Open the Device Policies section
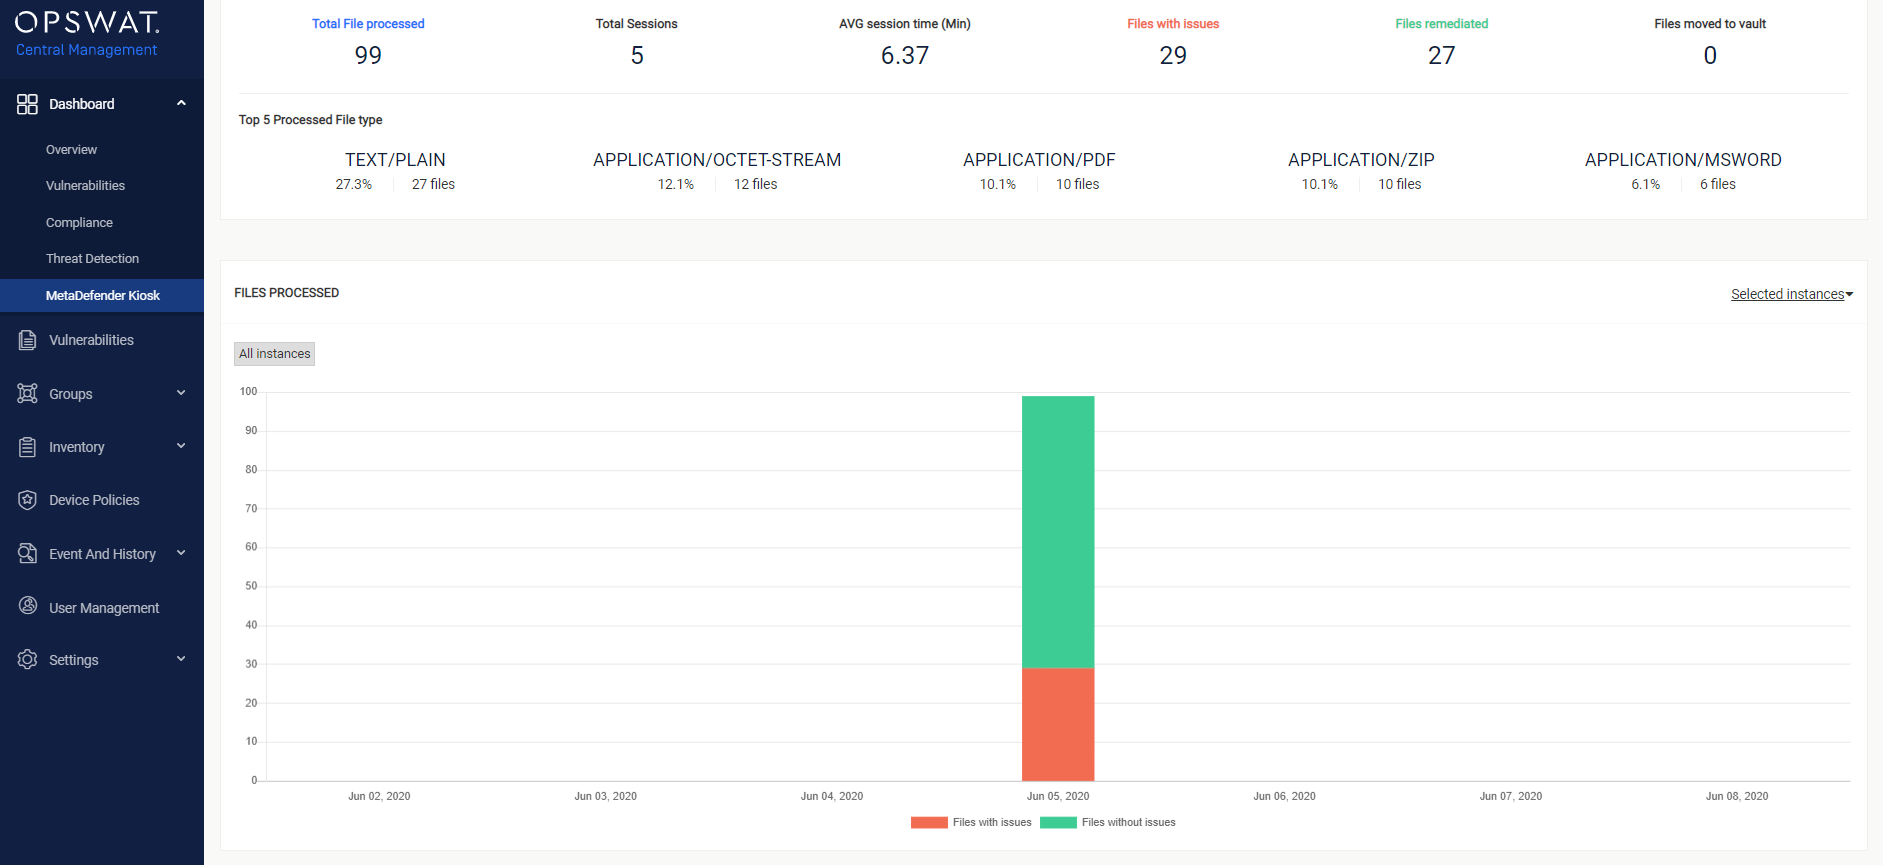The image size is (1883, 865). click(94, 500)
